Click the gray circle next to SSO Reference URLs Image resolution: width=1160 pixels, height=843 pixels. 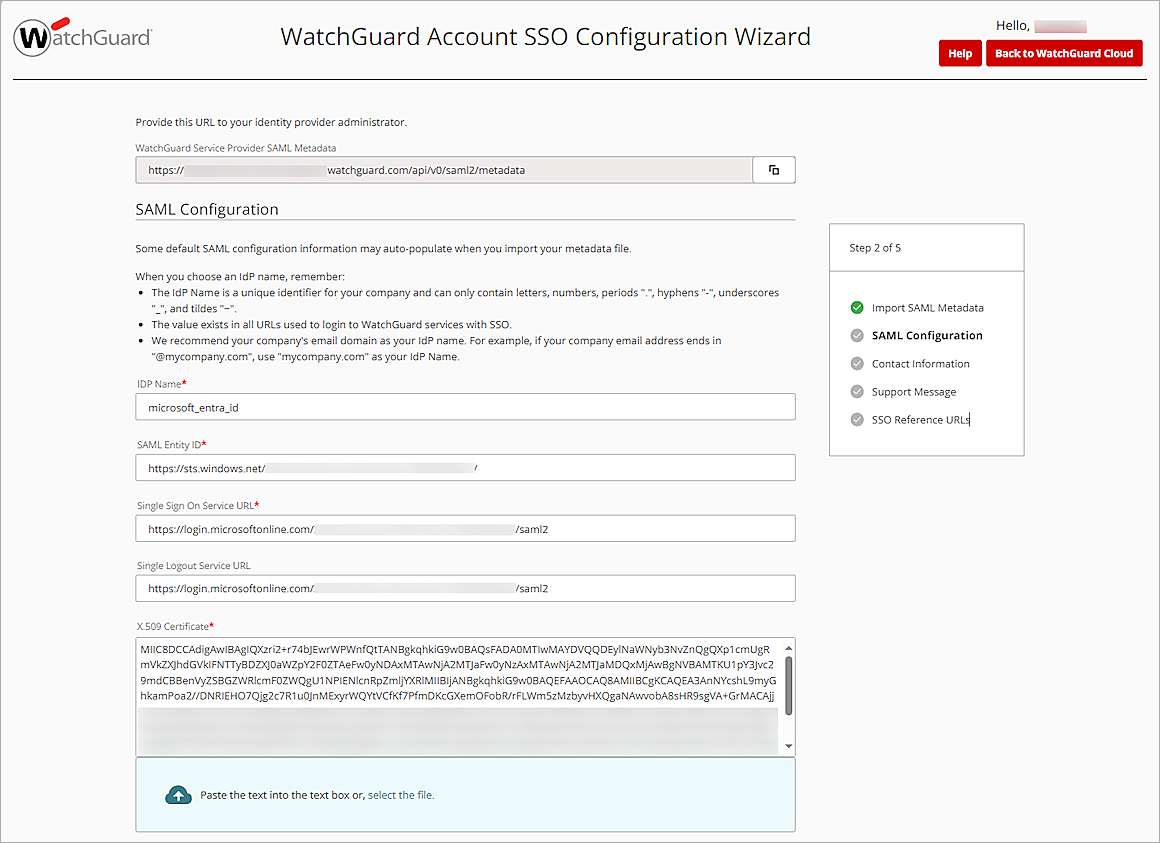856,419
